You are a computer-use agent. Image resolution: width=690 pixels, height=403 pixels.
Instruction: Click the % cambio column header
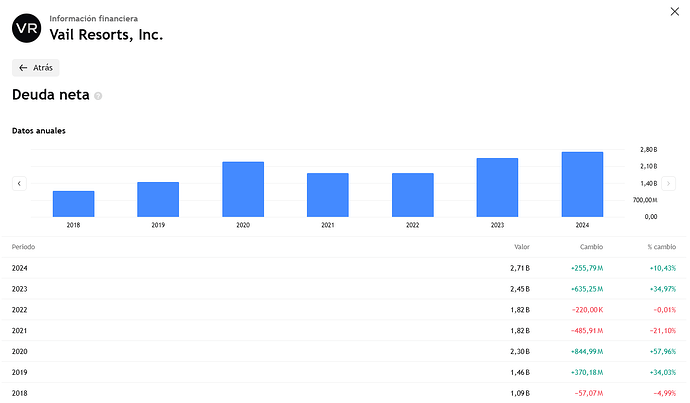[661, 247]
